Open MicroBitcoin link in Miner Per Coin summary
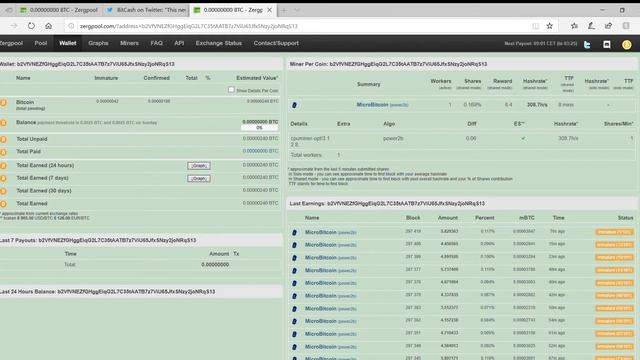 [372, 105]
